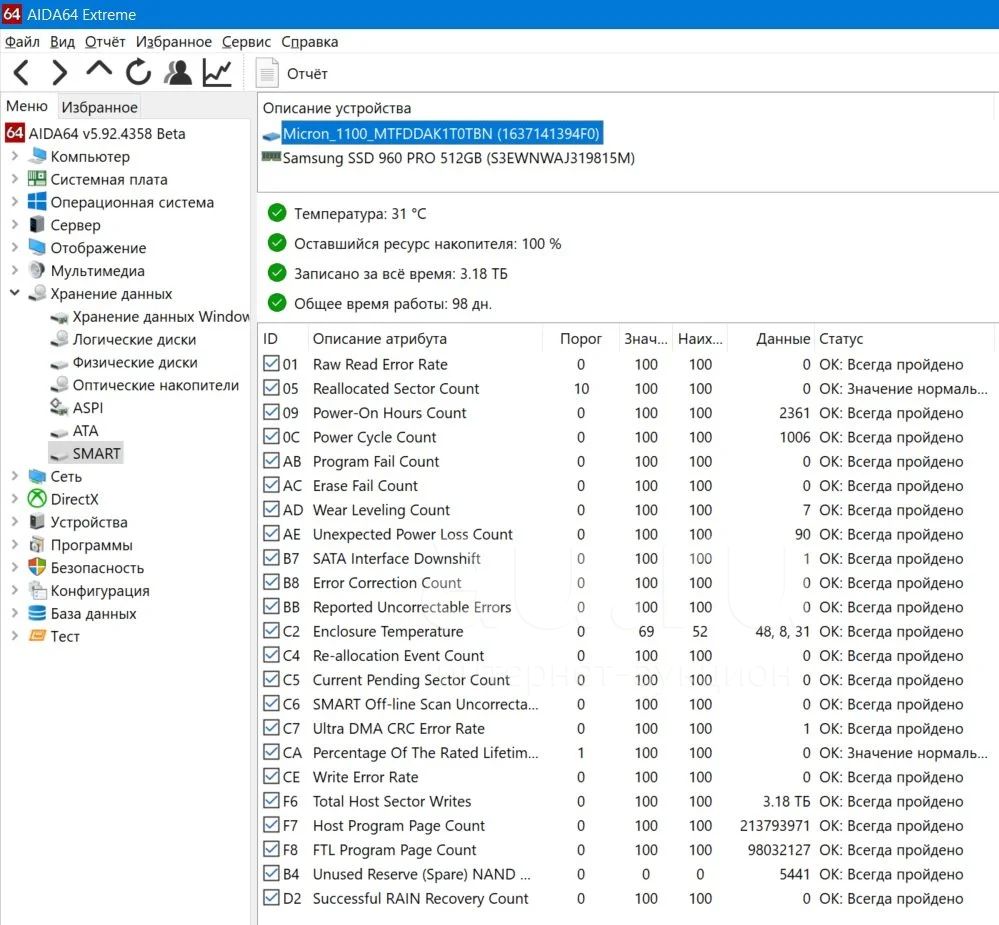Sort table by Порог column header
Viewport: 999px width, 925px height.
pyautogui.click(x=580, y=338)
